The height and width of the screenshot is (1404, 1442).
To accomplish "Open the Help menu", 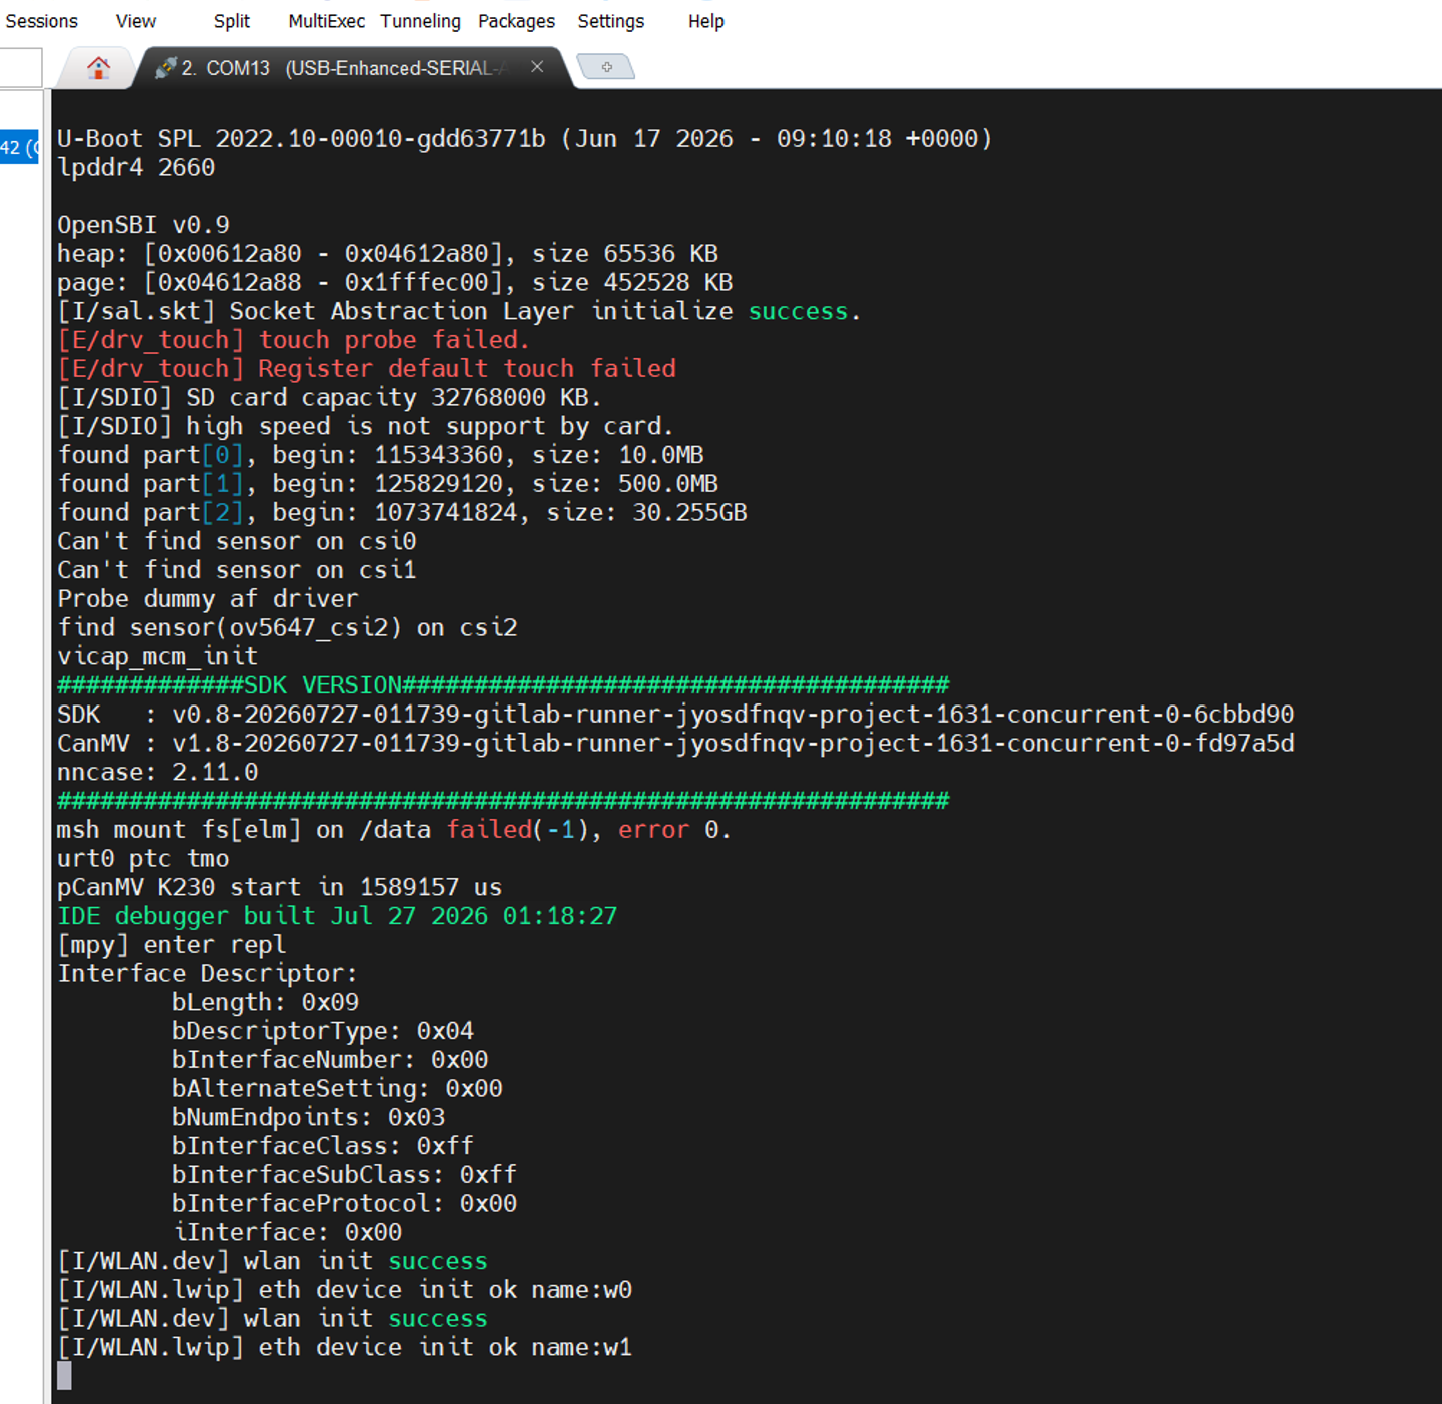I will coord(705,21).
